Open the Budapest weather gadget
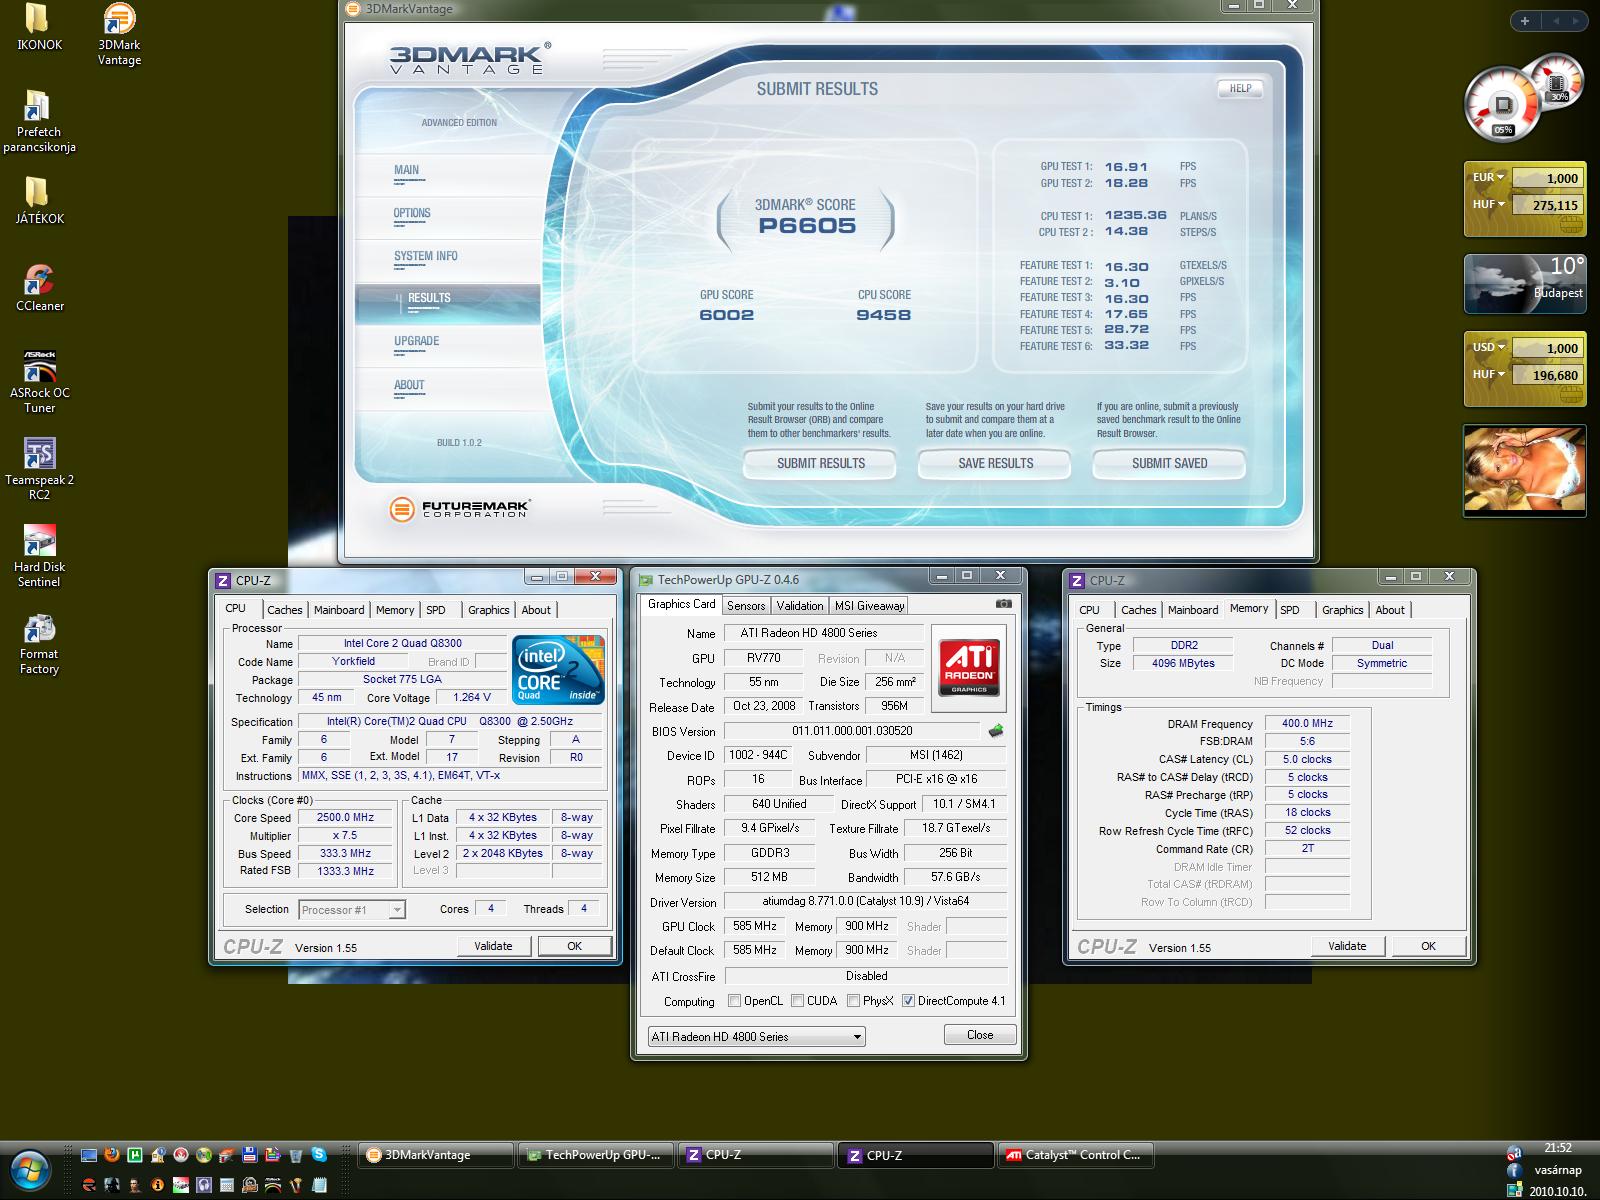Viewport: 1600px width, 1200px height. click(1524, 284)
